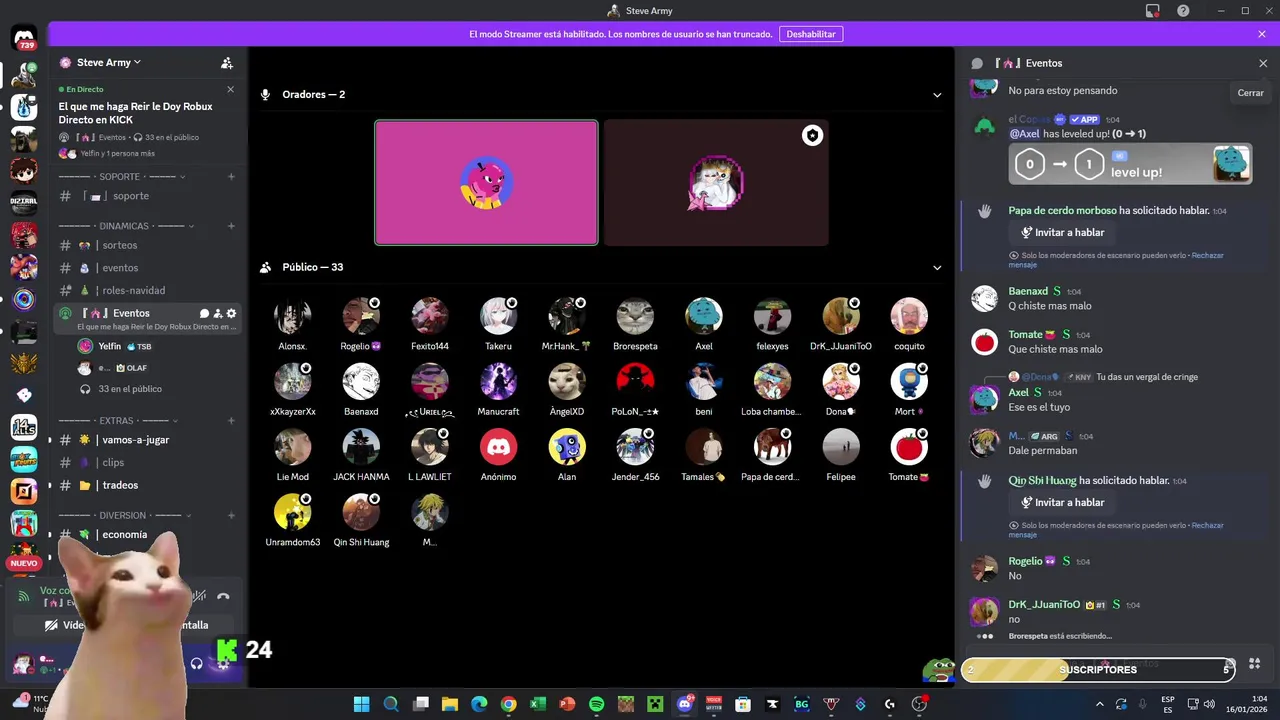The image size is (1280, 720).
Task: Select the second speaker tile
Action: click(x=716, y=183)
